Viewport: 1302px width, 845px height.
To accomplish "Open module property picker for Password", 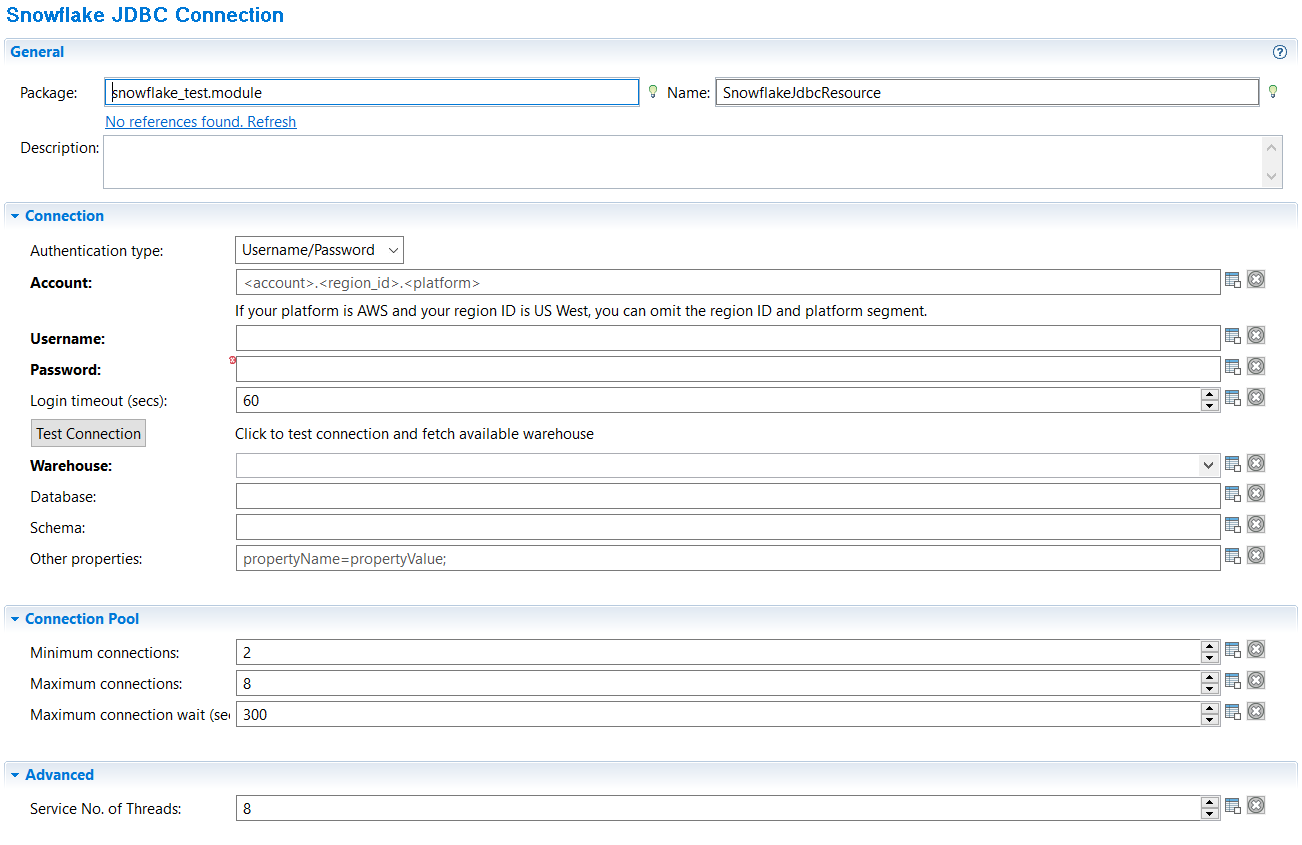I will pyautogui.click(x=1233, y=368).
